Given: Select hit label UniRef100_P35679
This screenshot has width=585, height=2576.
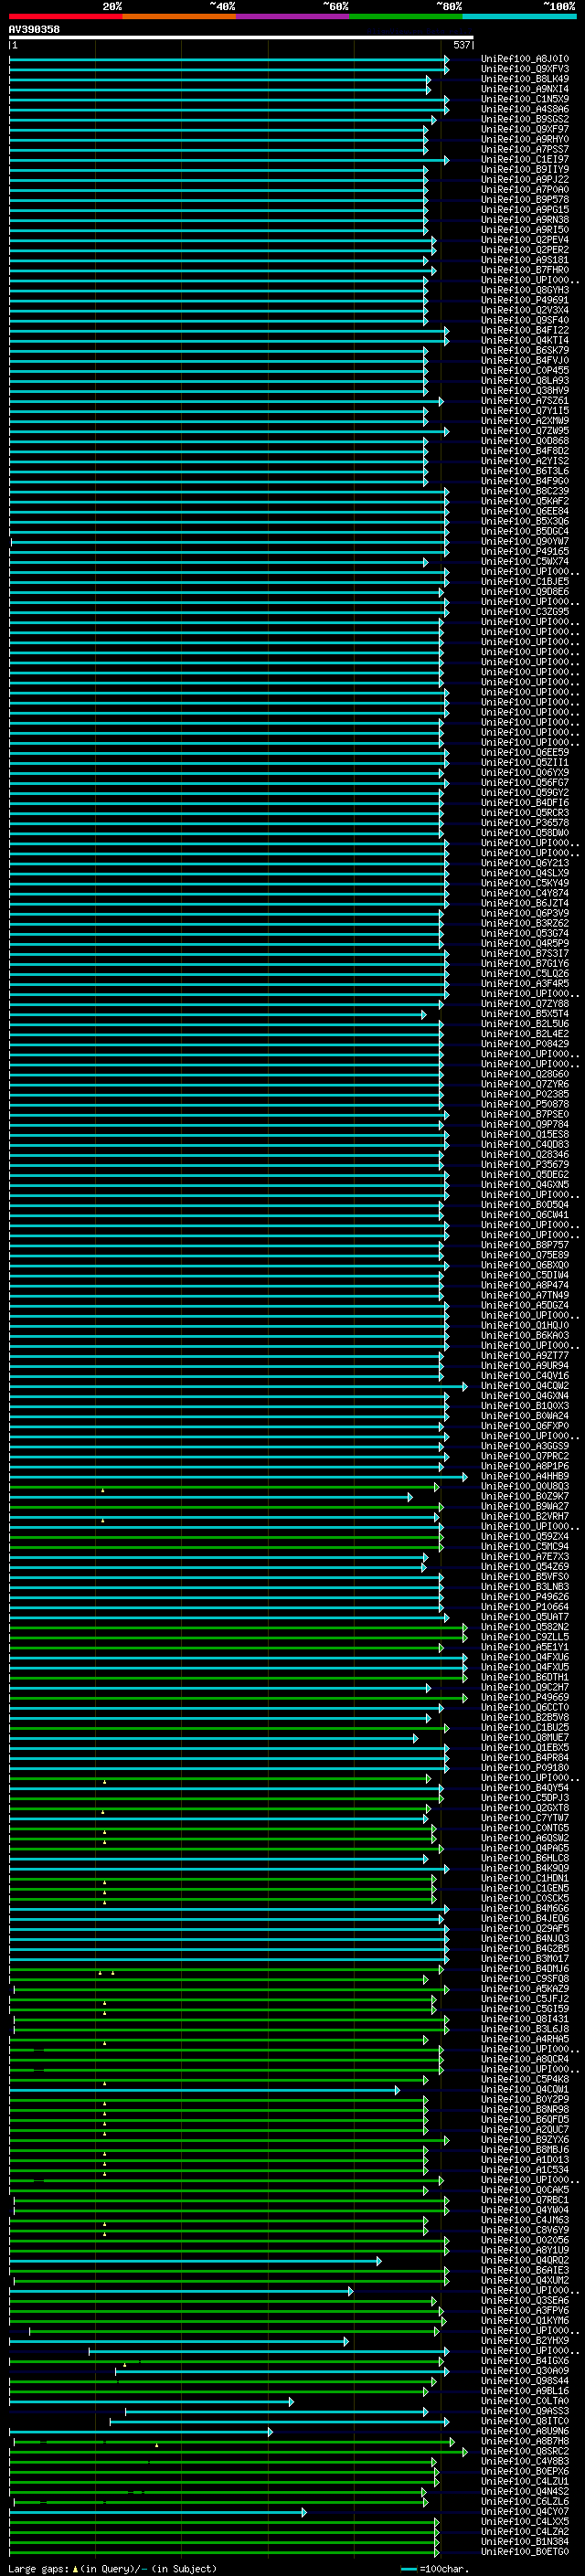Looking at the screenshot, I should coord(525,1165).
